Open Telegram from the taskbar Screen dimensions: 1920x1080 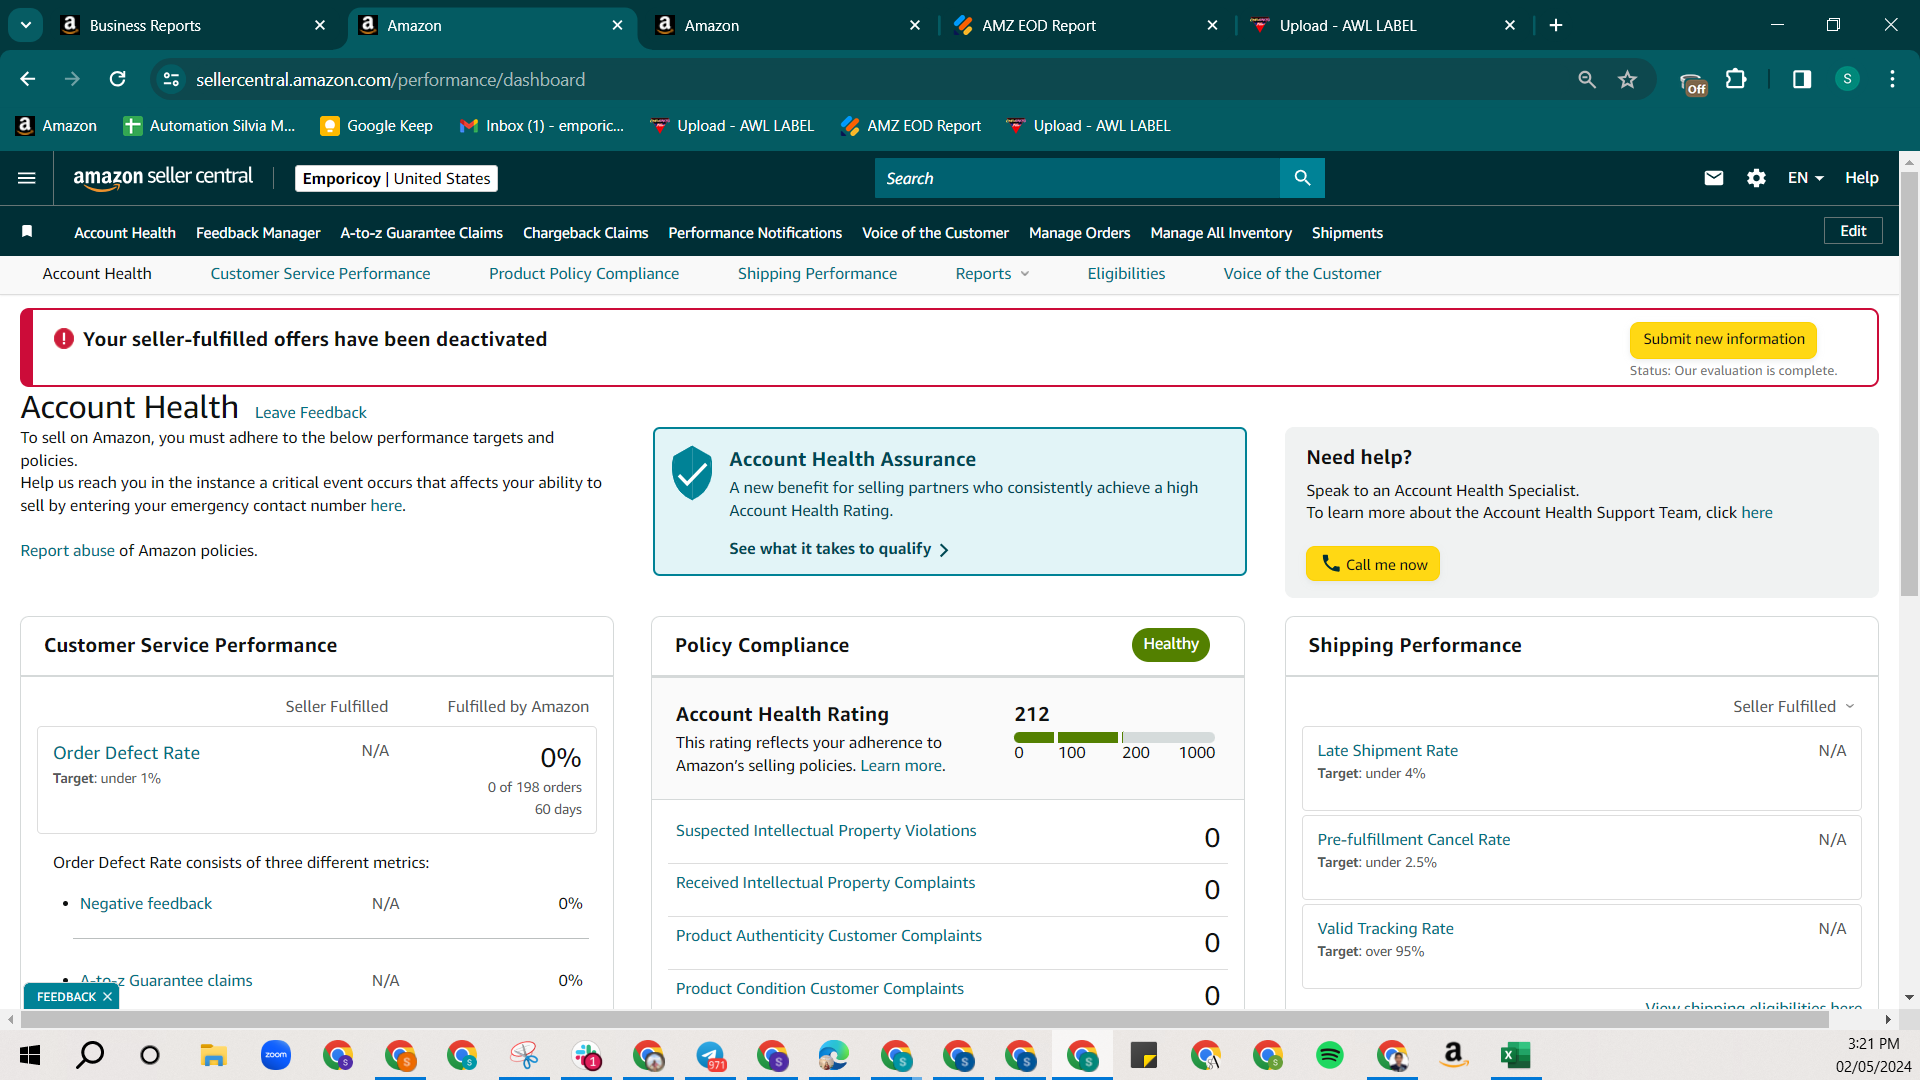tap(710, 1055)
